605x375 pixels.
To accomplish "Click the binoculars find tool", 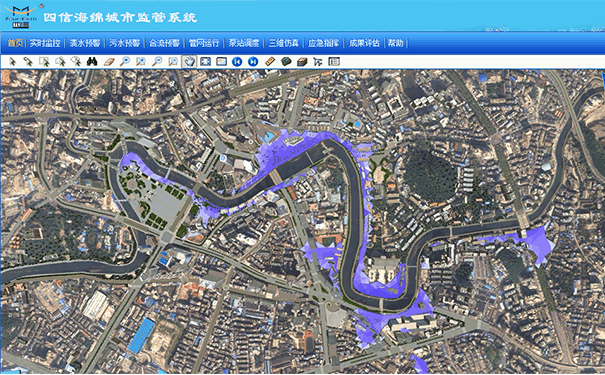I will (x=92, y=61).
